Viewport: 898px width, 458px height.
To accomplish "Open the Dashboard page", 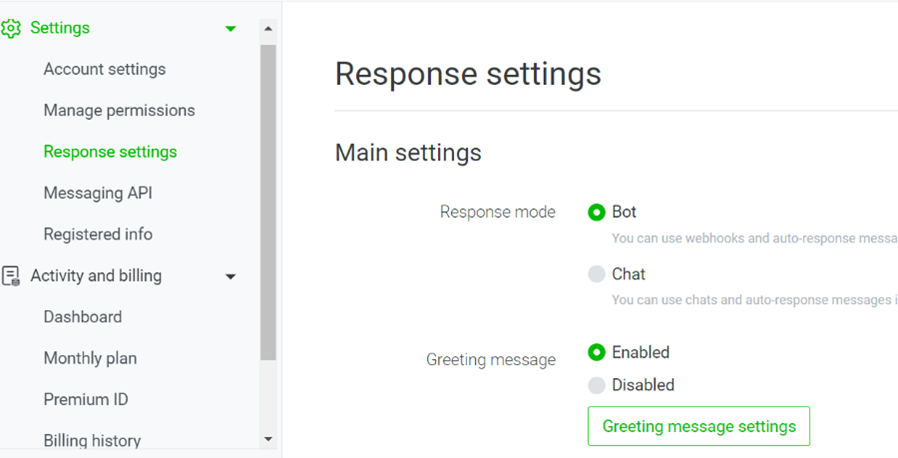I will tap(83, 317).
